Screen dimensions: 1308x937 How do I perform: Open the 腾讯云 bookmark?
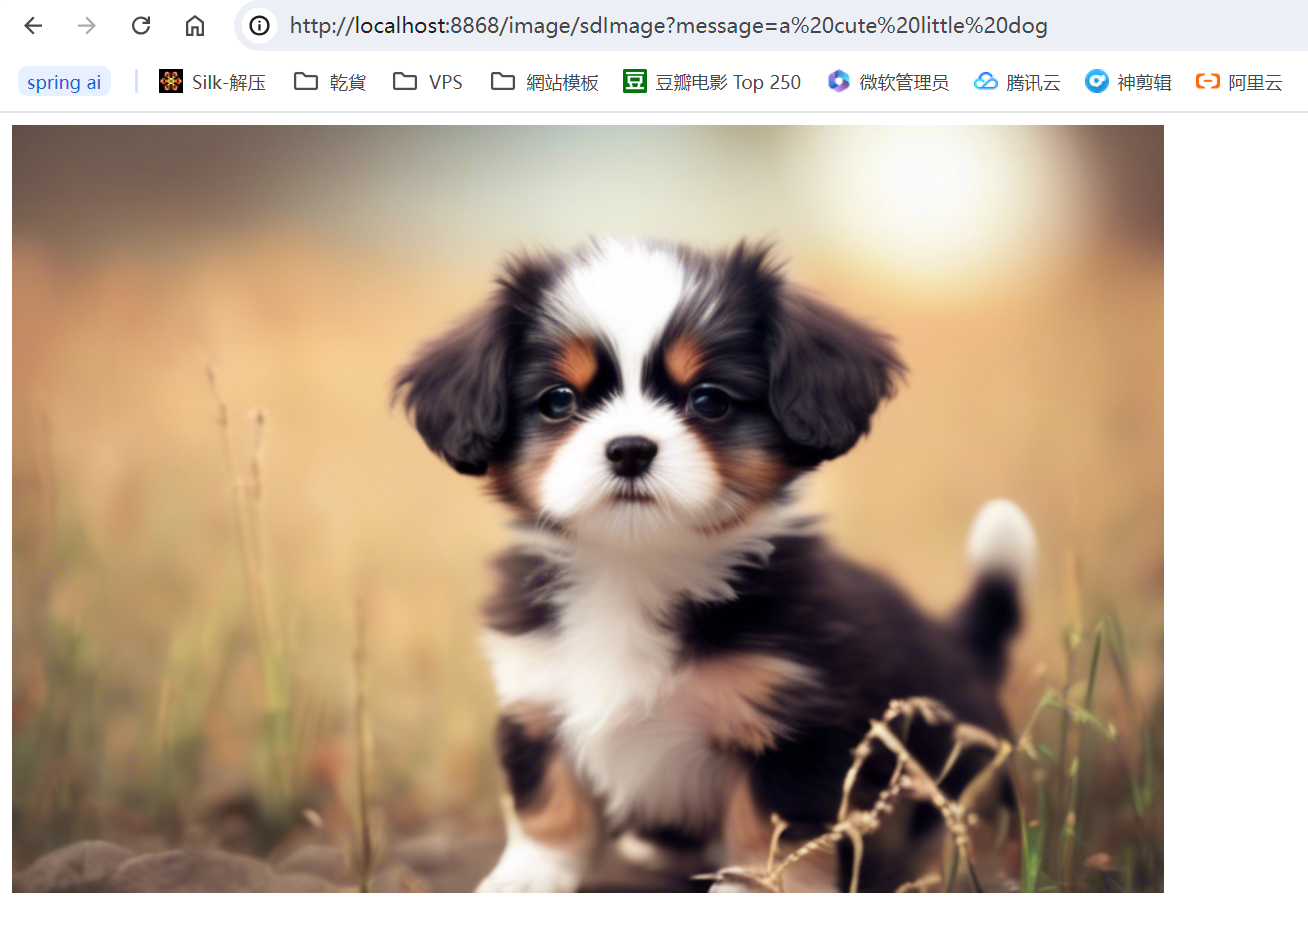tap(1017, 82)
